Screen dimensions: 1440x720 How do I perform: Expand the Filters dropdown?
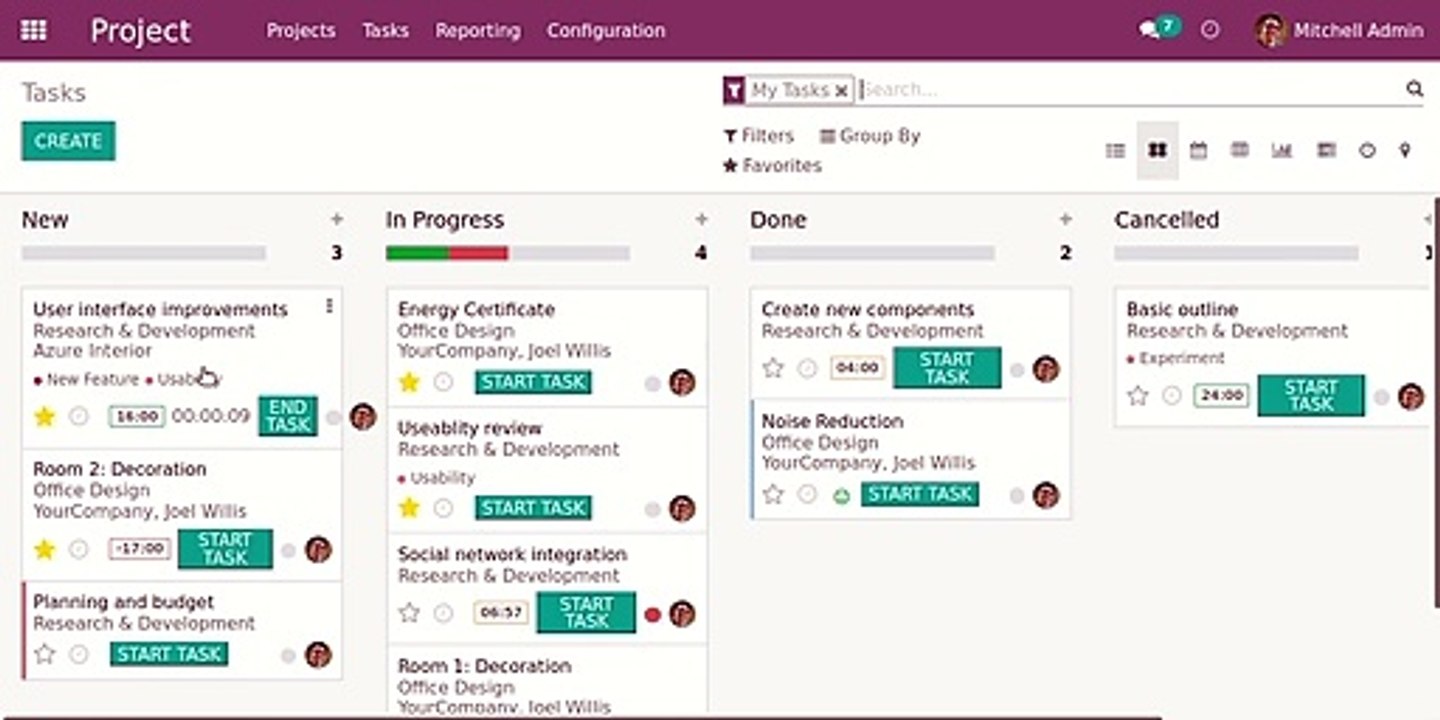pyautogui.click(x=758, y=136)
